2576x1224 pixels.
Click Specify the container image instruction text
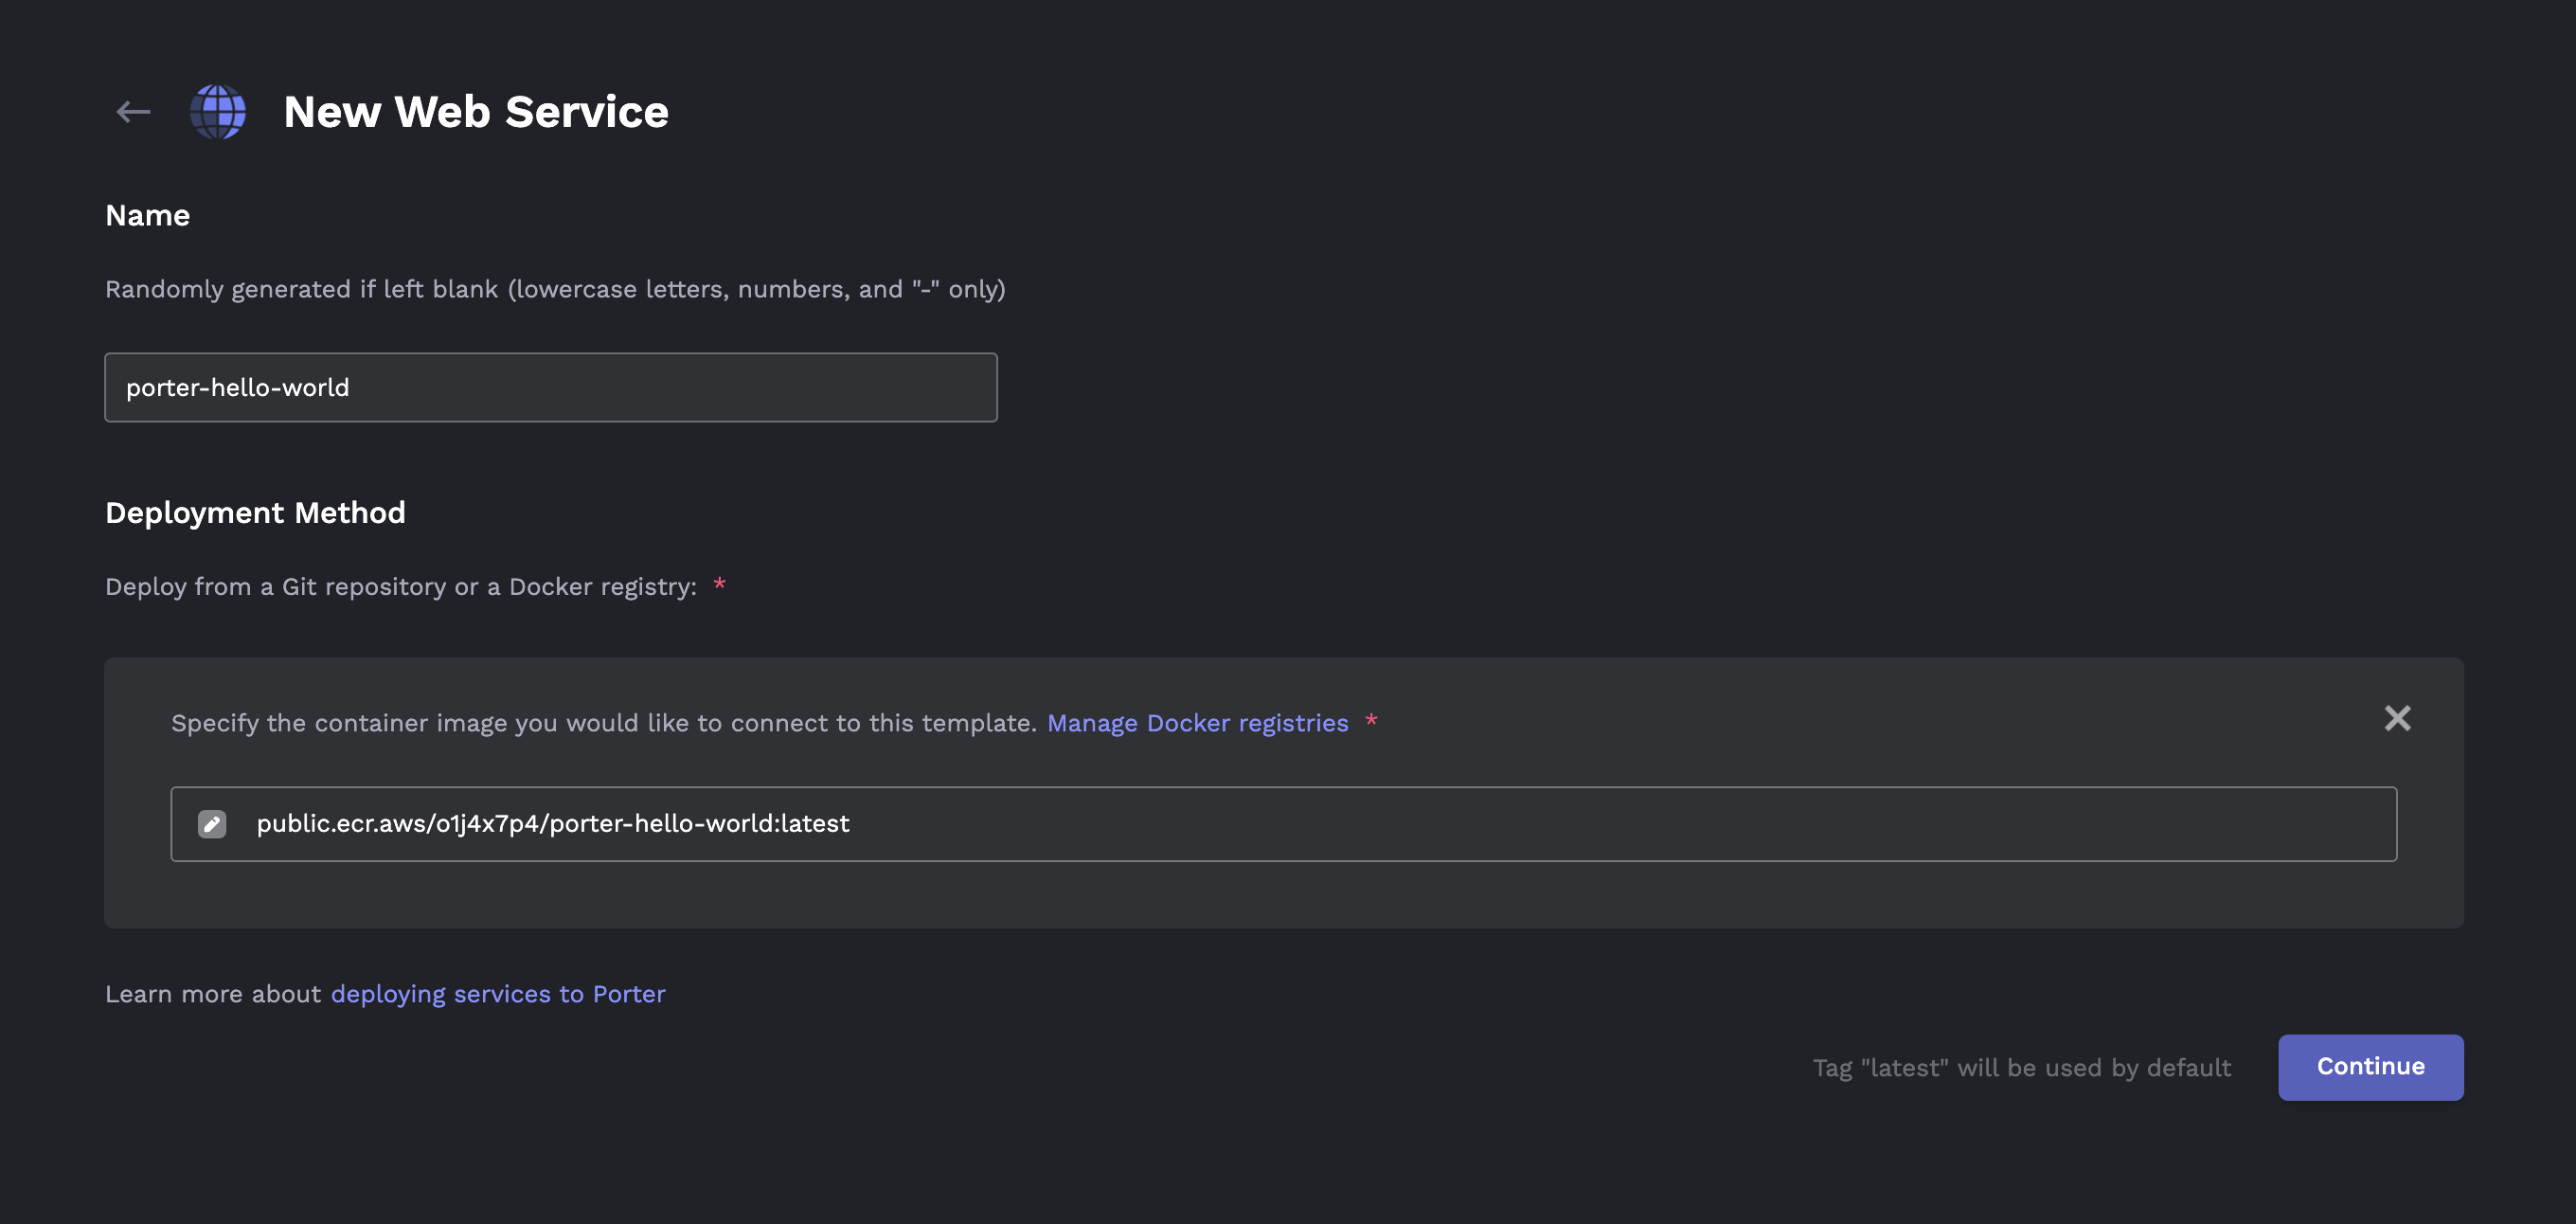(604, 723)
